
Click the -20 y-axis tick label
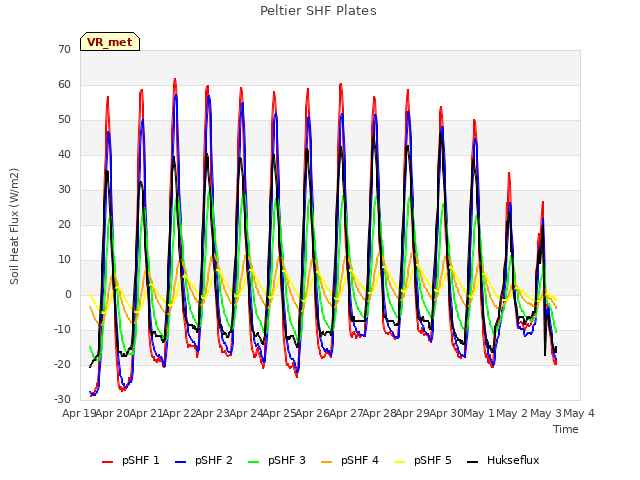pos(62,364)
